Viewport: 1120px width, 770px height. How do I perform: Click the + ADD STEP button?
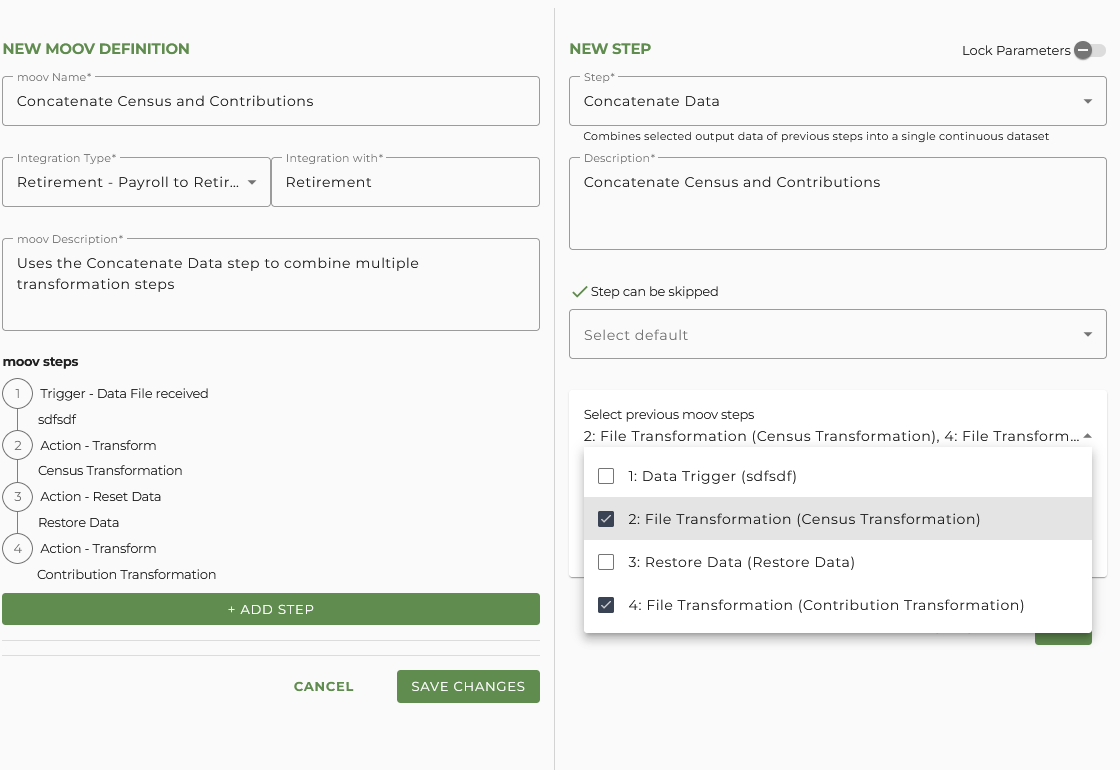(x=271, y=609)
